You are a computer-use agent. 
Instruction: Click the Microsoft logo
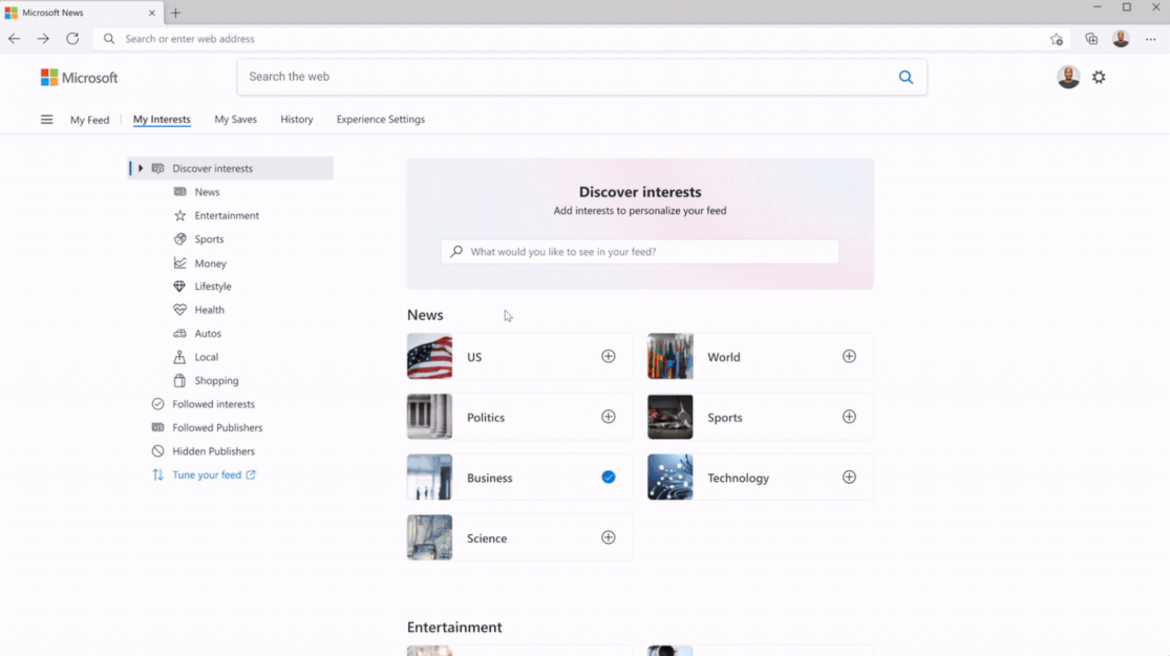(79, 76)
